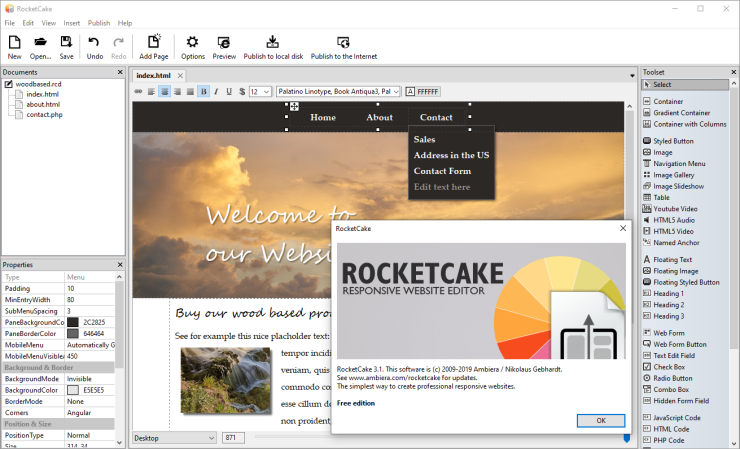The height and width of the screenshot is (449, 740).
Task: Open the Palatino Linotype font dropdown
Action: pos(338,92)
